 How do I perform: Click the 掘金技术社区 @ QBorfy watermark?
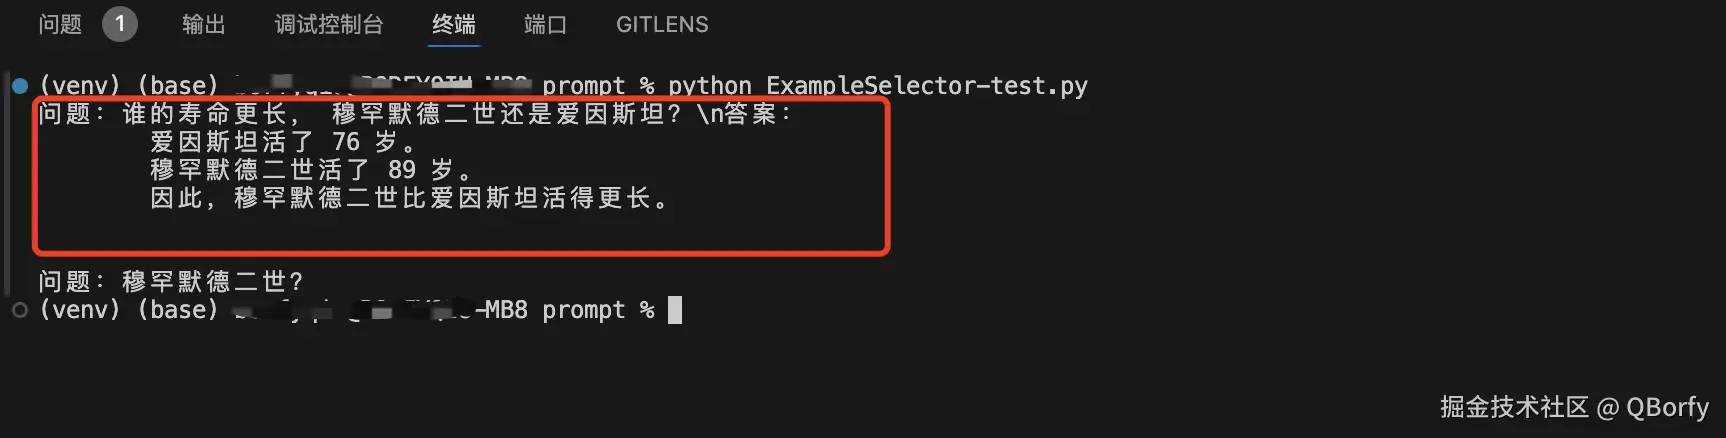(x=1574, y=407)
